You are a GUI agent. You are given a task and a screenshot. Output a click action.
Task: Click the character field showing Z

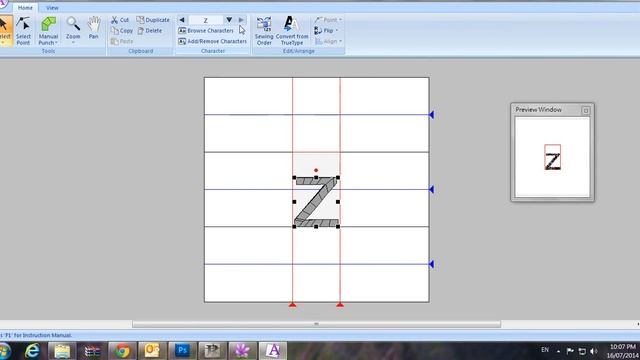point(206,20)
